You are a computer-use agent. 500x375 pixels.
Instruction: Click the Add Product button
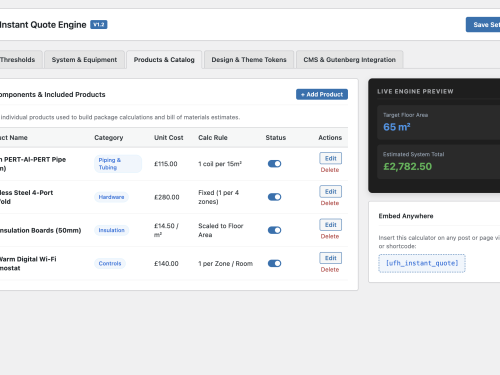pyautogui.click(x=322, y=94)
